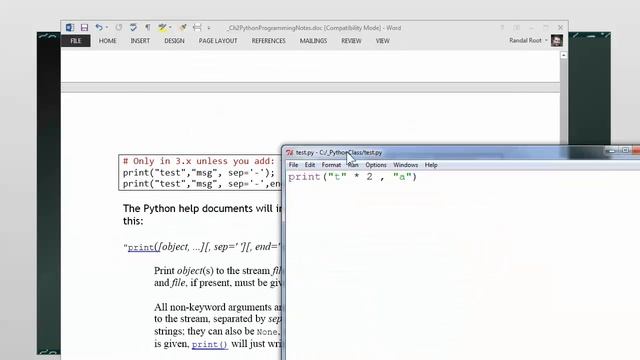Viewport: 640px width, 360px height.
Task: Open the Randal Root account dropdown arrow
Action: click(x=546, y=40)
